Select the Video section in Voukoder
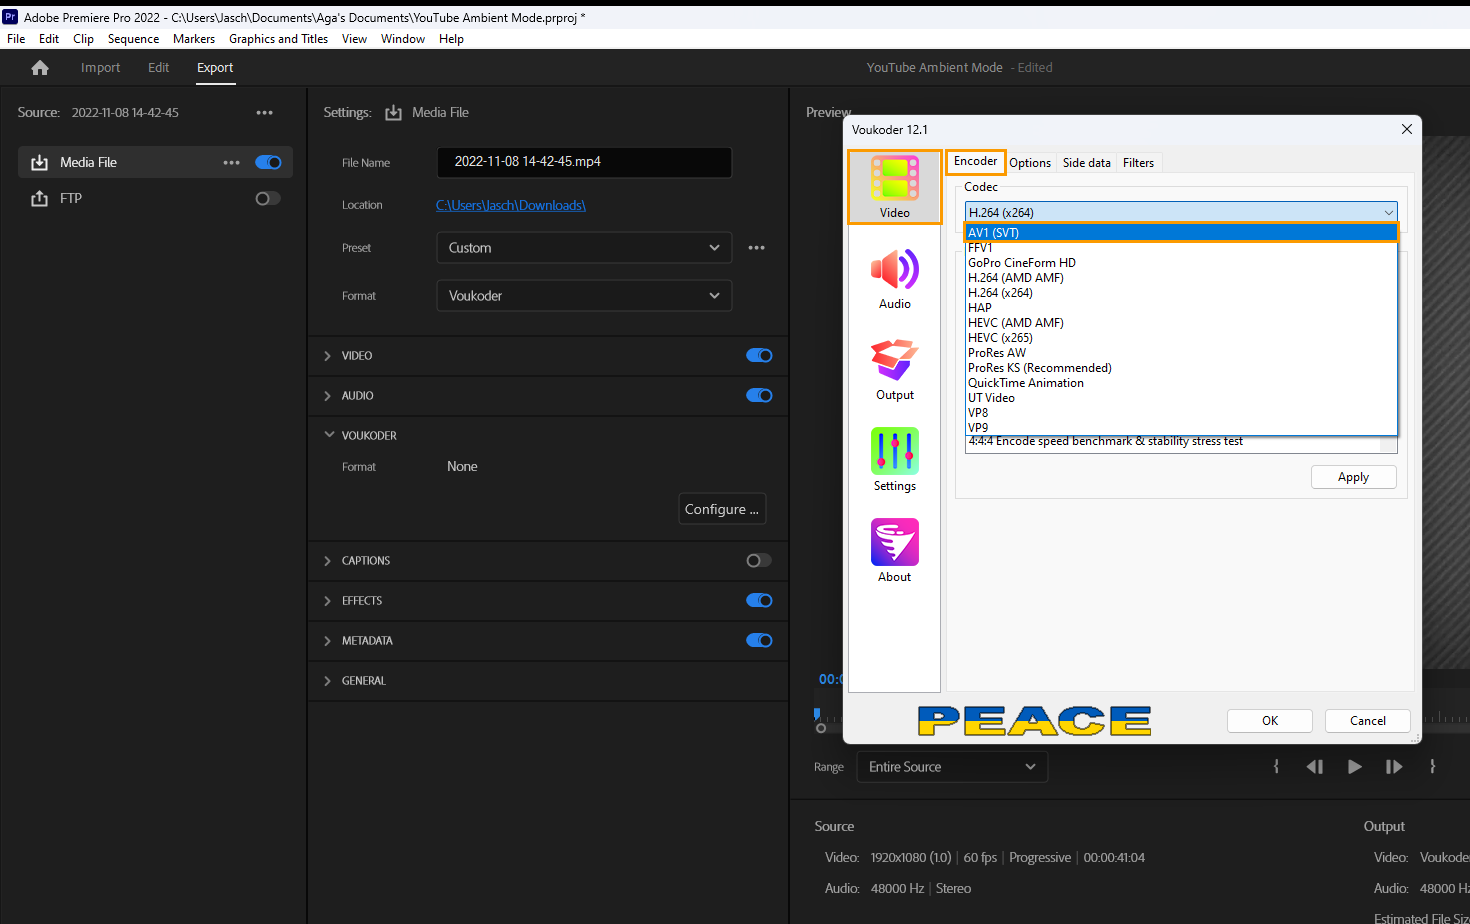 [x=895, y=187]
